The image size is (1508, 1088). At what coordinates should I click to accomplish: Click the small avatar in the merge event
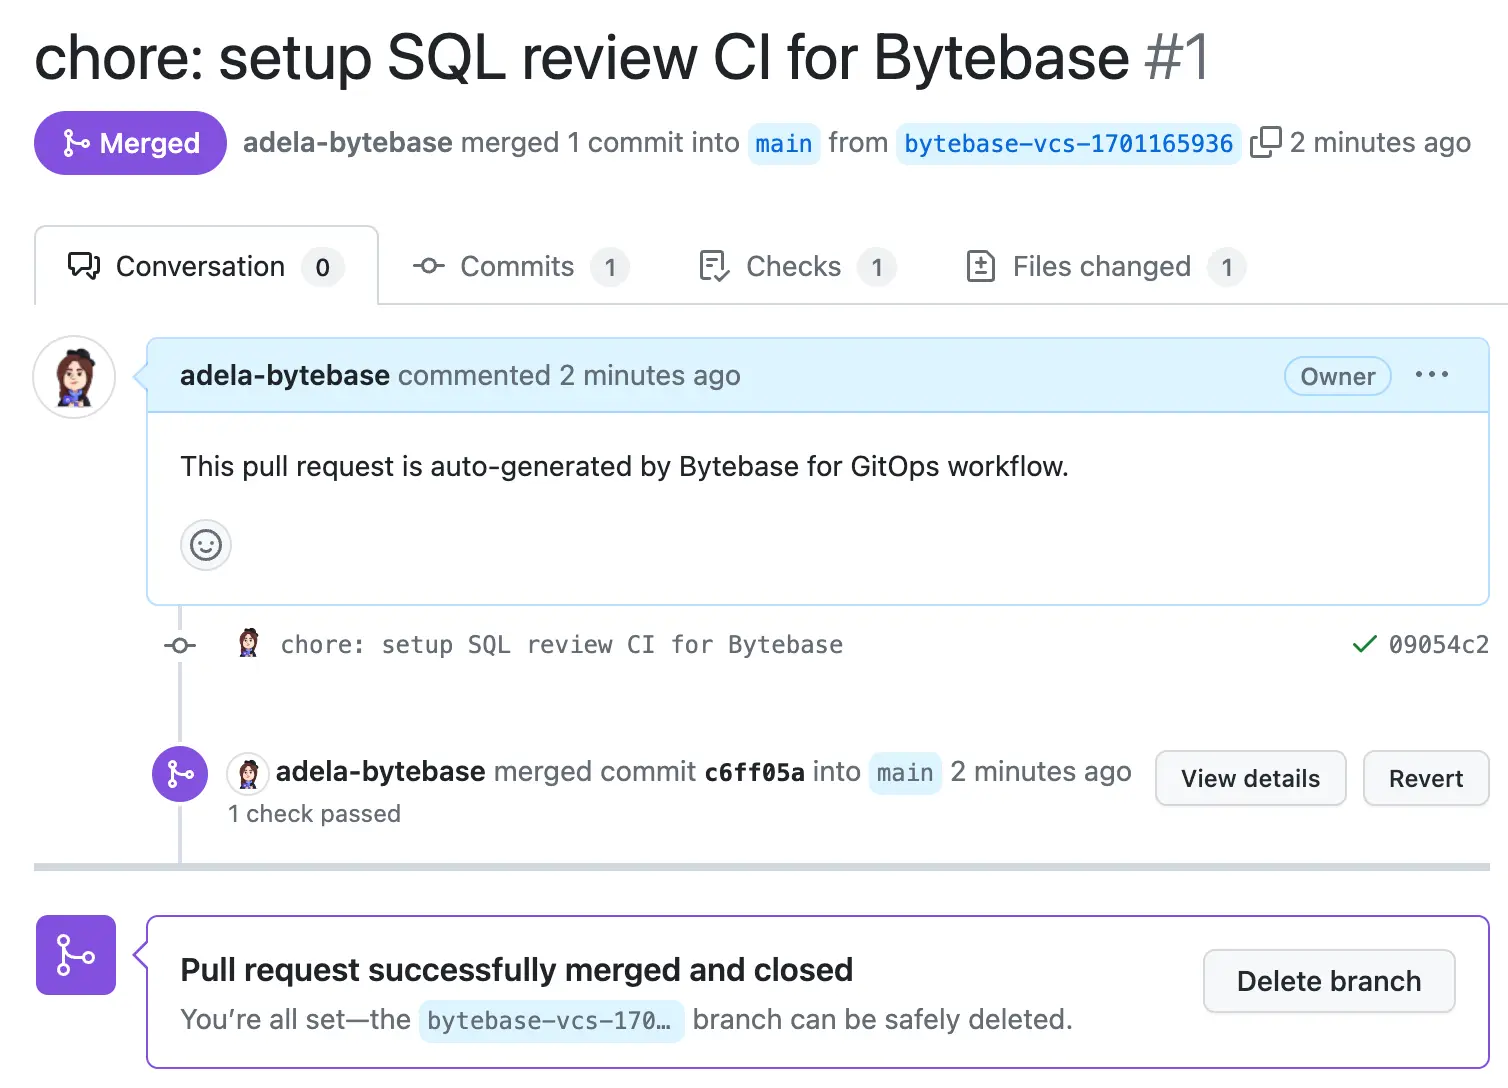pyautogui.click(x=248, y=773)
